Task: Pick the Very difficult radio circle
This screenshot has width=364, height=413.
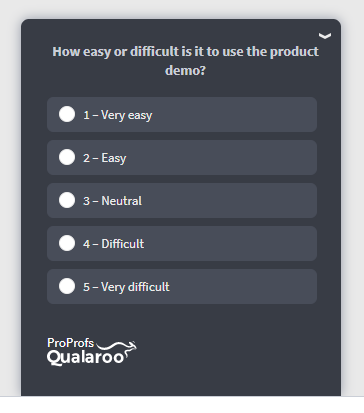Action: [x=67, y=286]
